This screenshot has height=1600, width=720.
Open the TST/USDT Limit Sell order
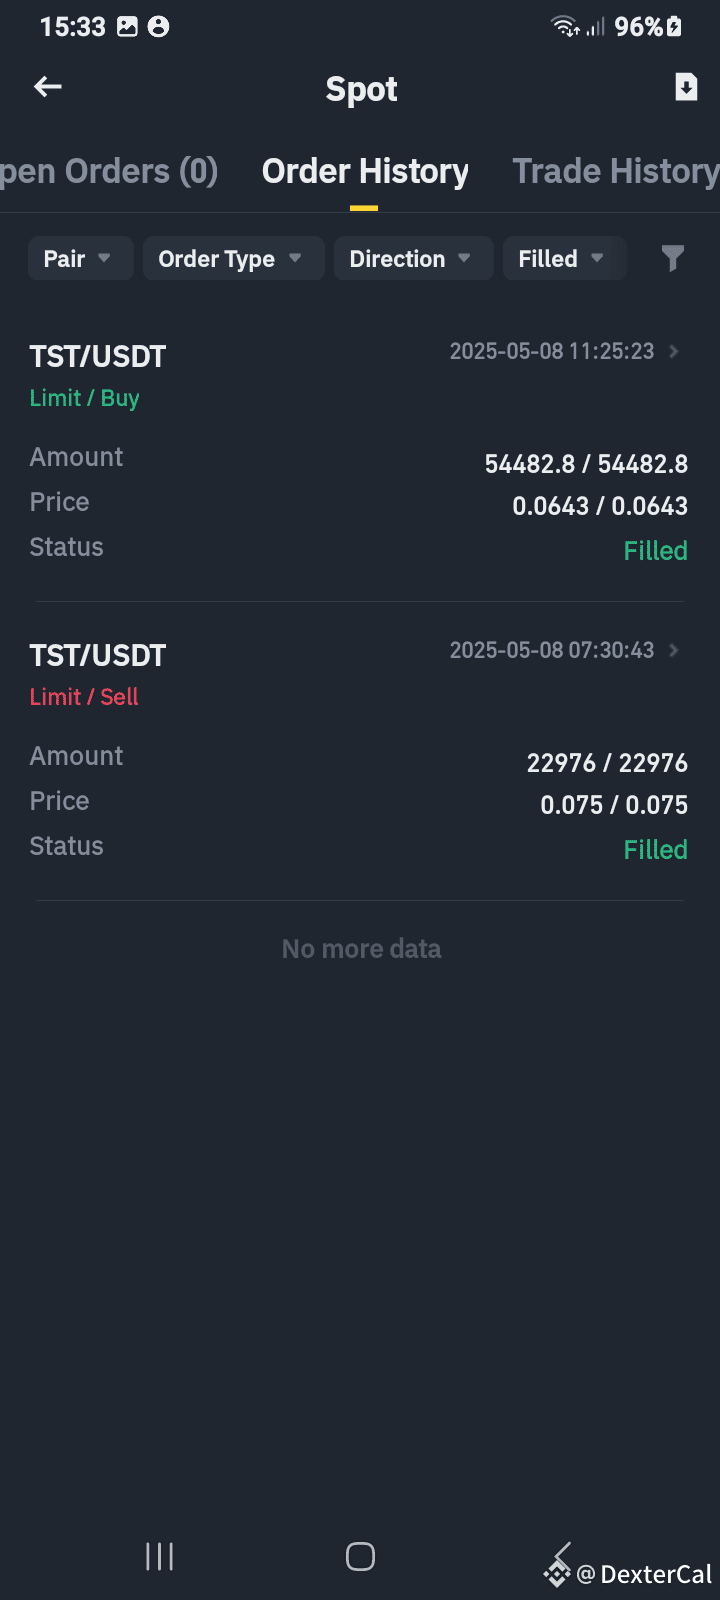[360, 752]
